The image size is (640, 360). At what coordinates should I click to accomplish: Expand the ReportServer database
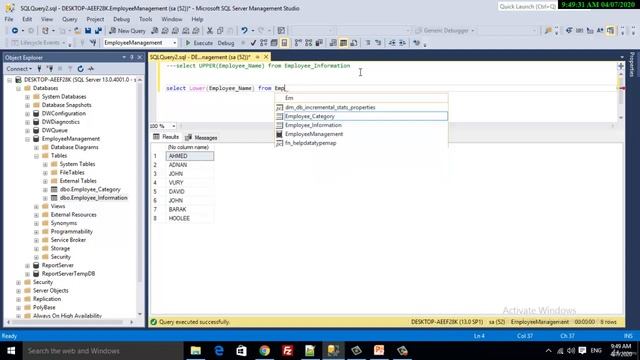pos(27,266)
